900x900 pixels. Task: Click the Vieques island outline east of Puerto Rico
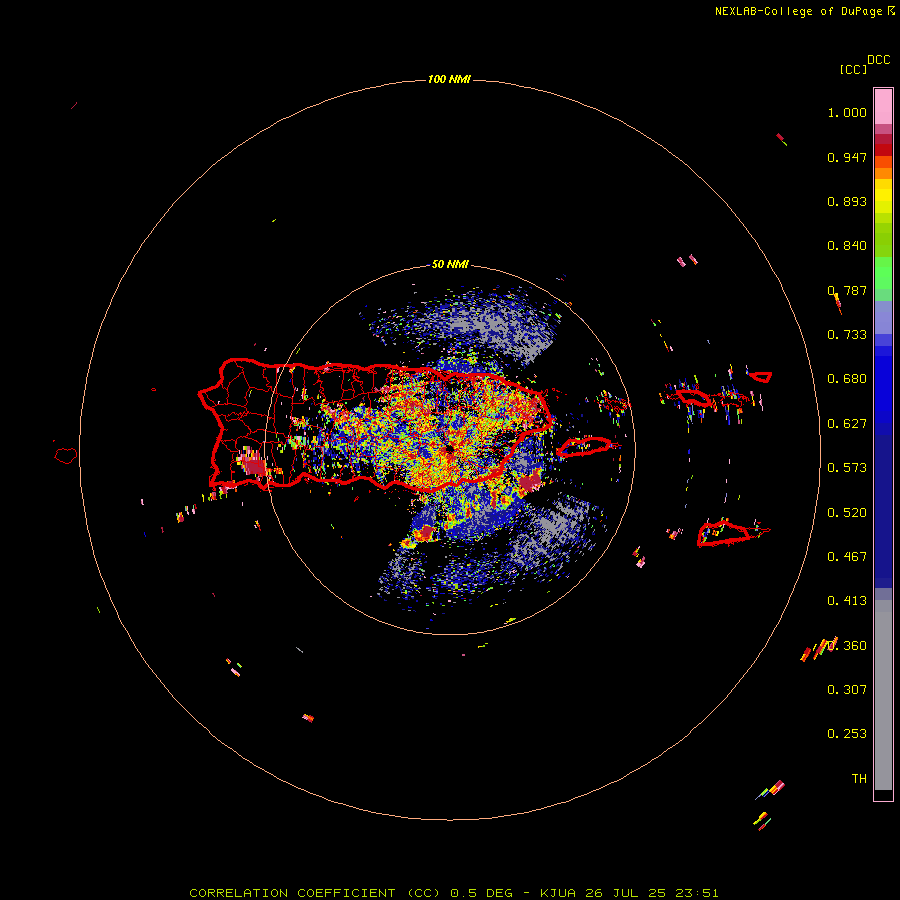(584, 447)
